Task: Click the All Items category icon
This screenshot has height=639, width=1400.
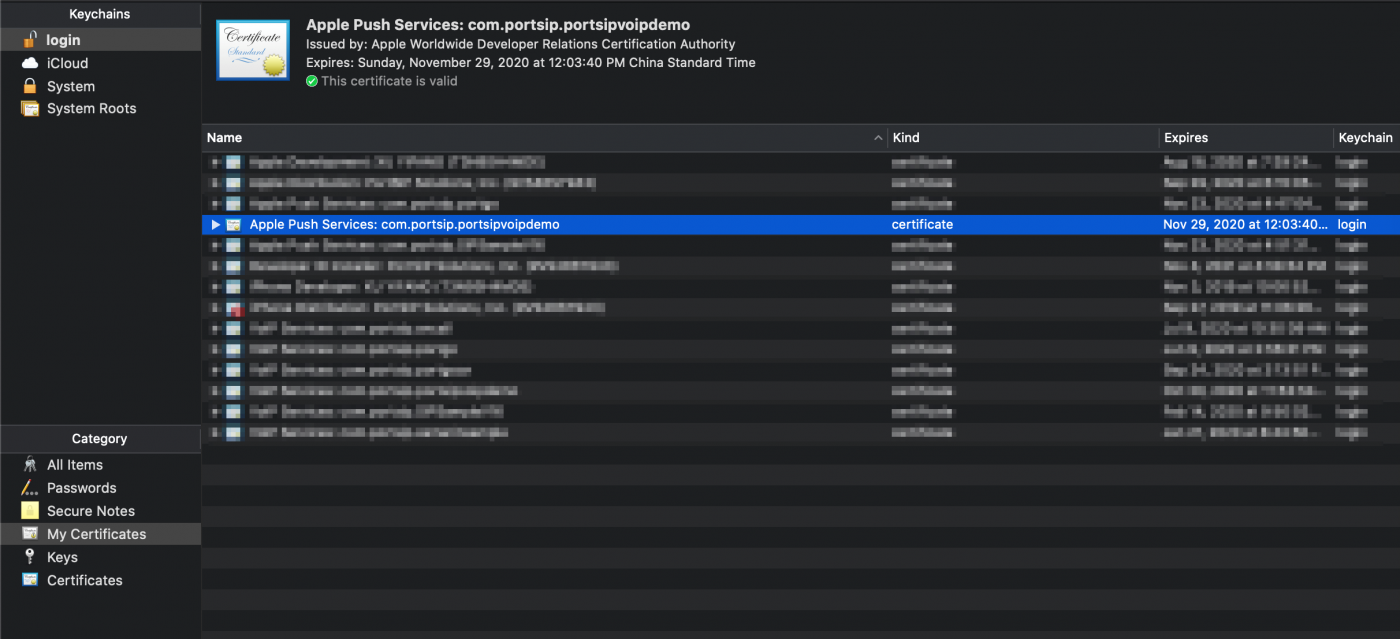Action: [x=30, y=465]
